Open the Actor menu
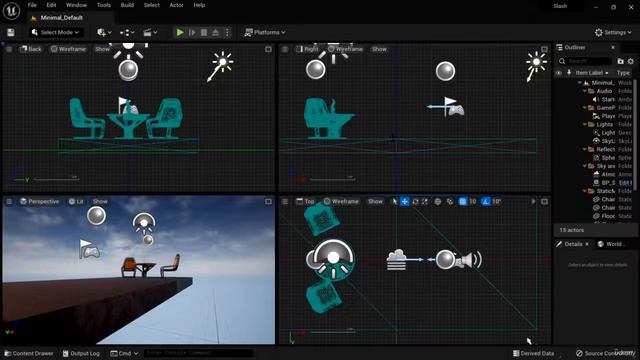 pos(176,5)
